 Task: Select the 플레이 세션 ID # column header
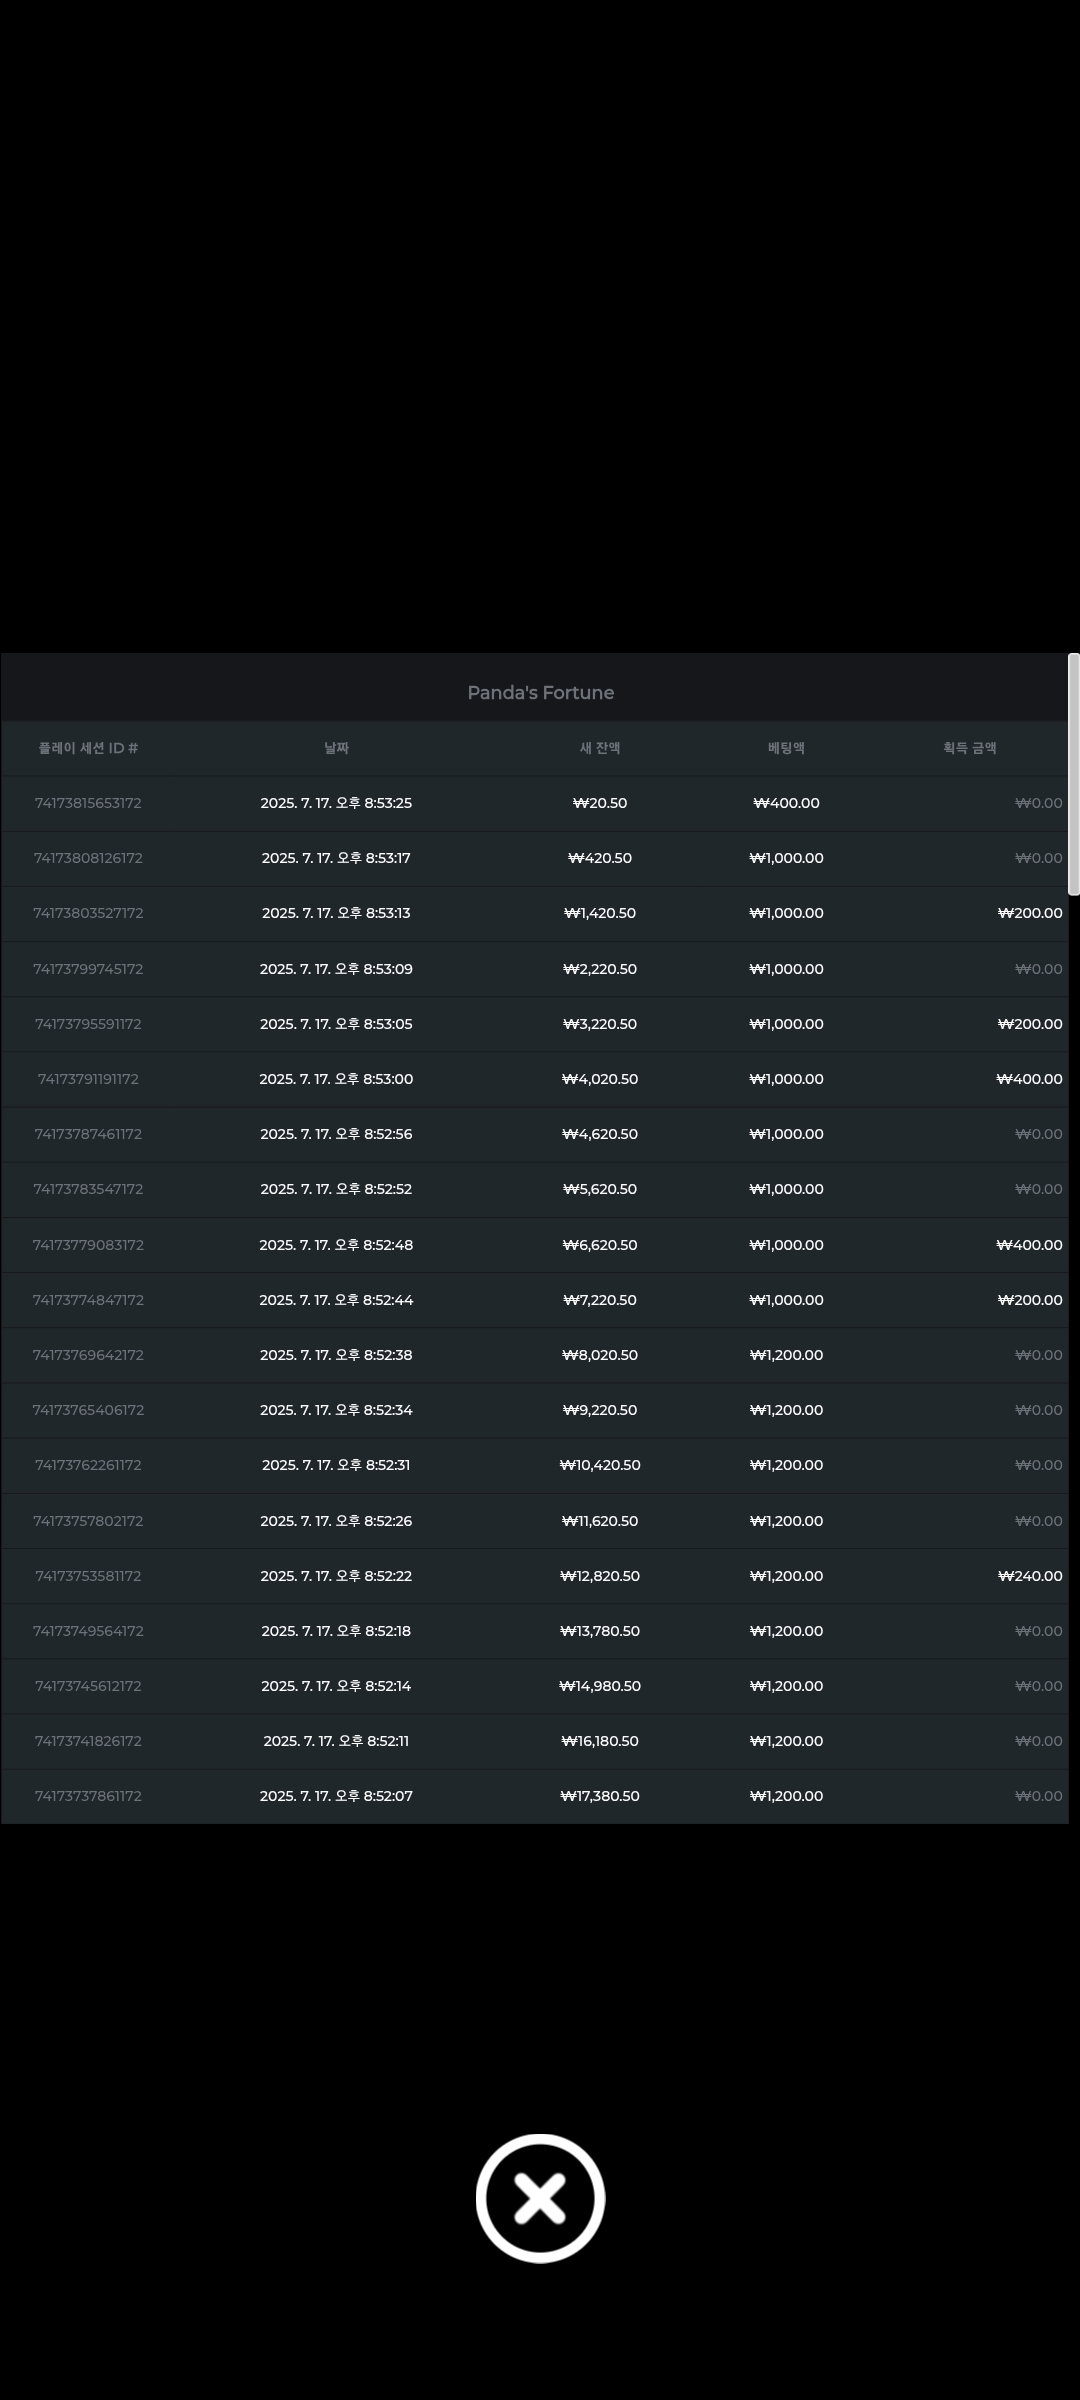[x=88, y=748]
